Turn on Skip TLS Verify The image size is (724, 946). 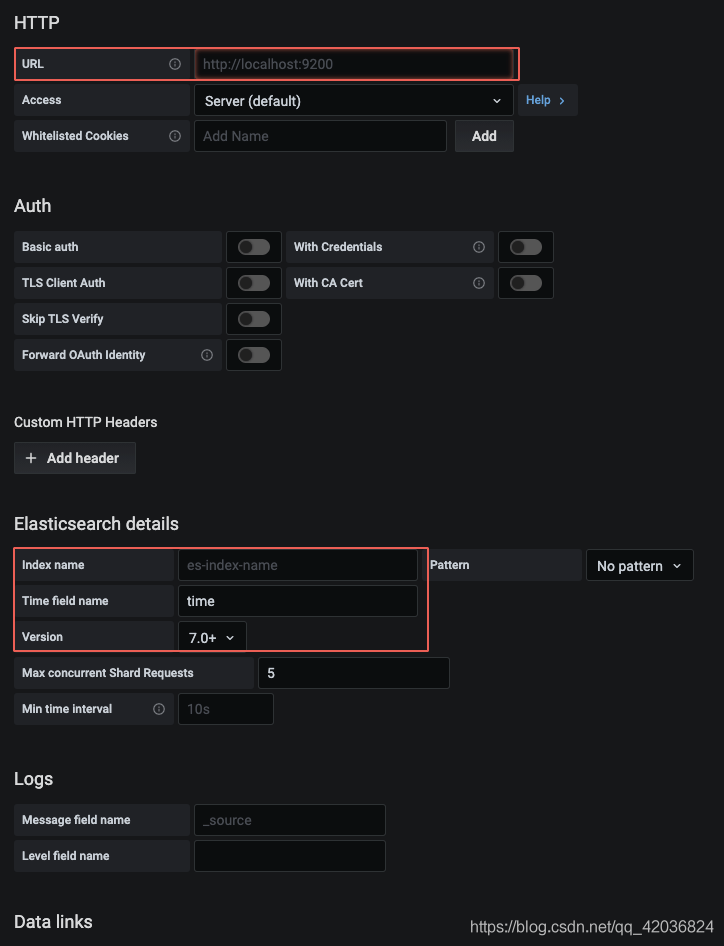(x=254, y=319)
